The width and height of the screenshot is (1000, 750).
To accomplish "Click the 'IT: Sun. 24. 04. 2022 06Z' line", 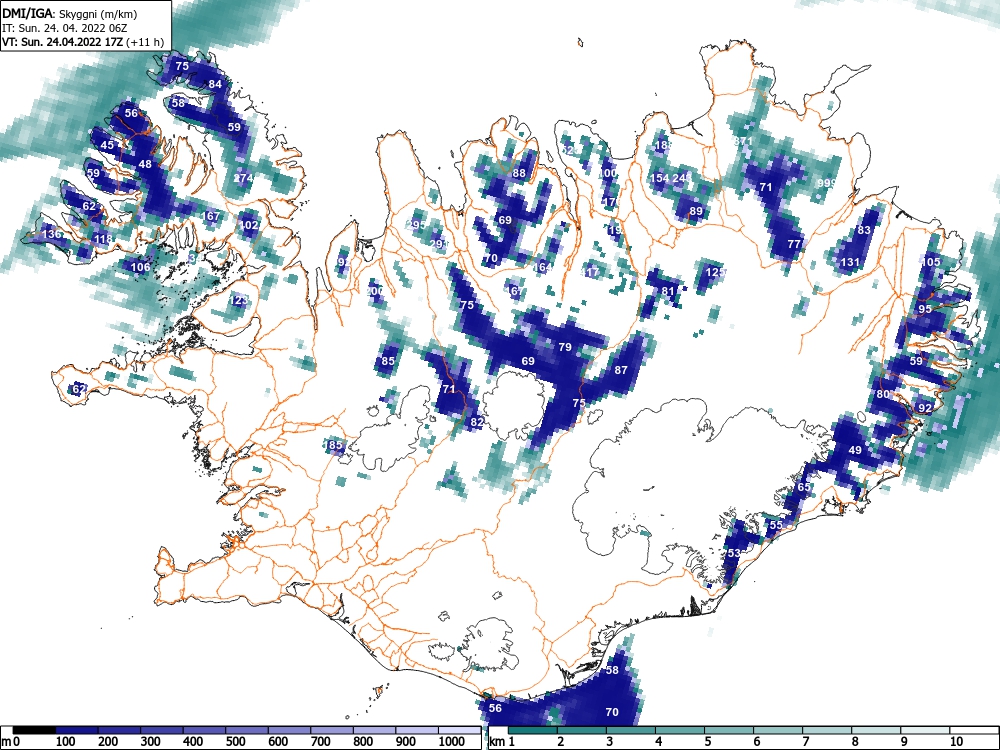I will click(x=64, y=28).
